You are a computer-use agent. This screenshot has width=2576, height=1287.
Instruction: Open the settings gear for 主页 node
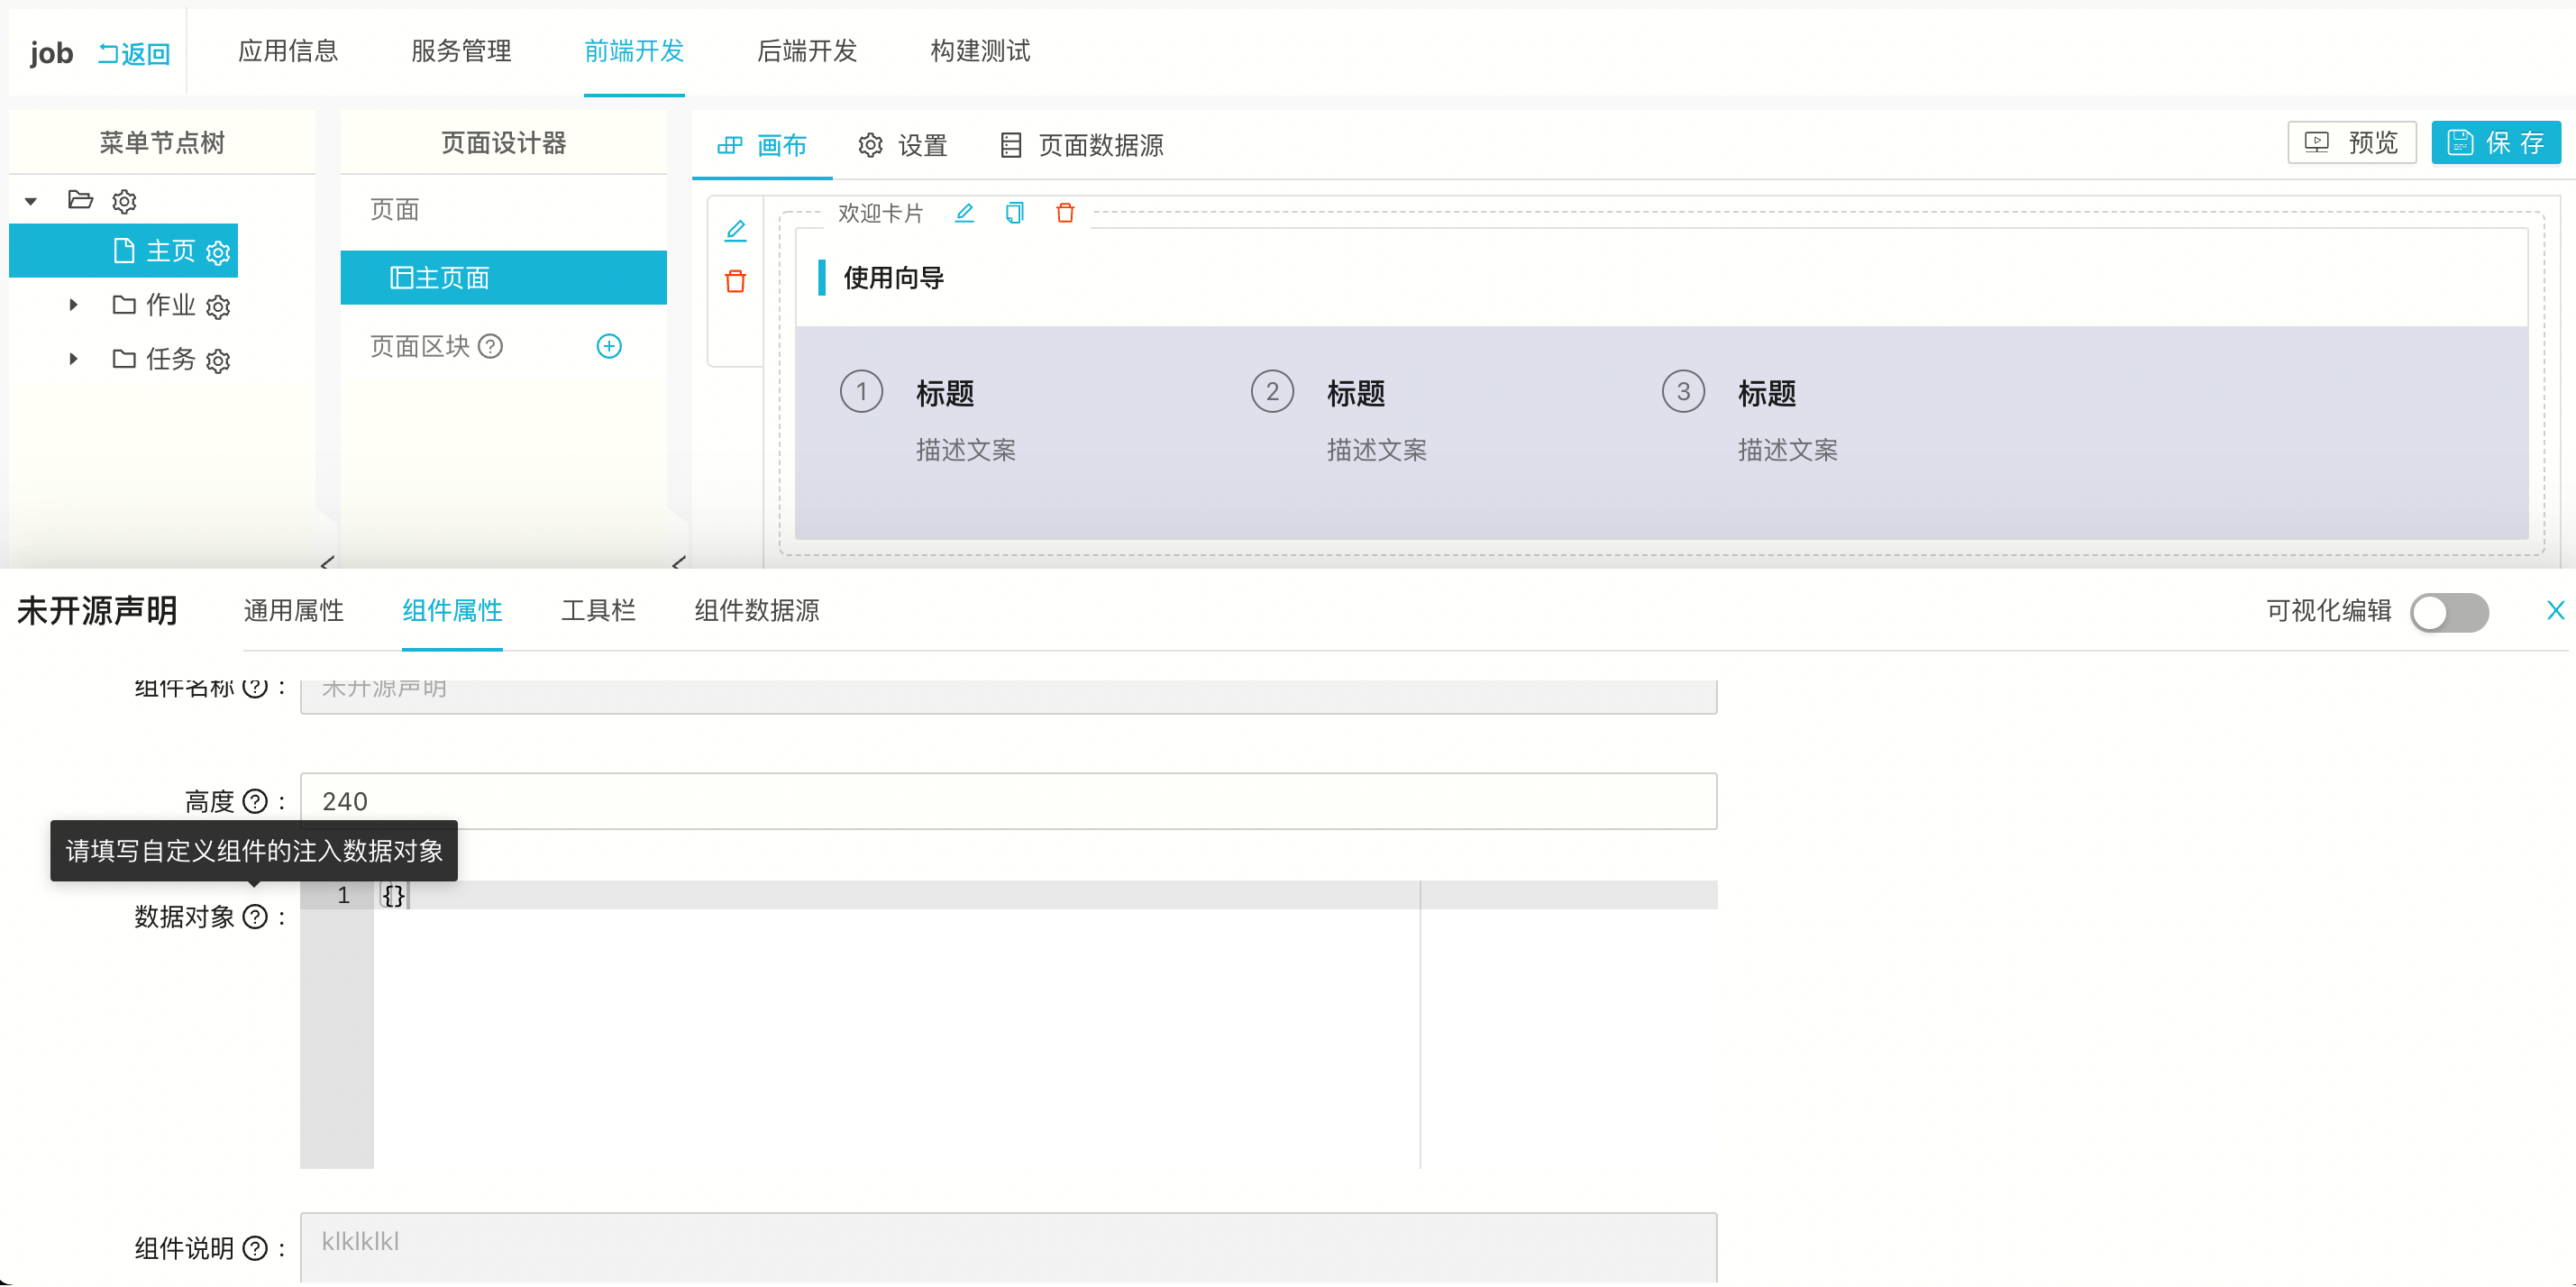218,252
